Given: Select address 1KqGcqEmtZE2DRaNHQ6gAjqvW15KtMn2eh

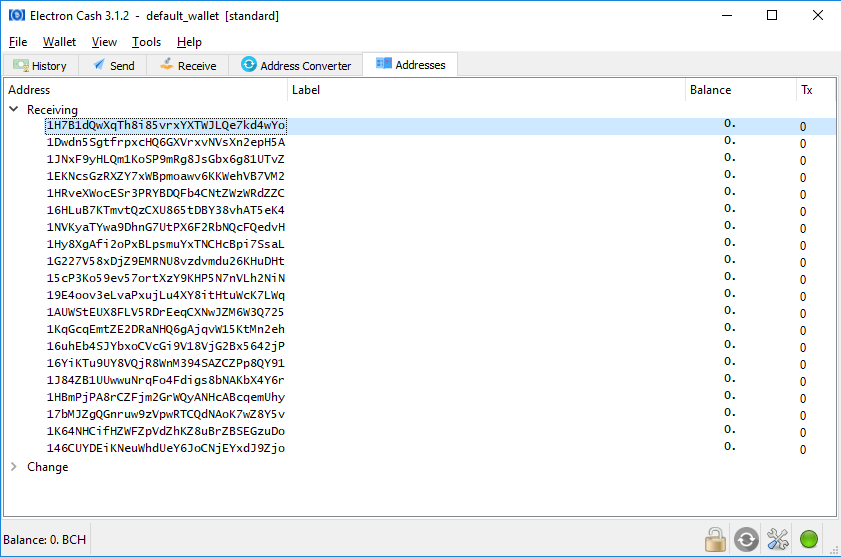Looking at the screenshot, I should point(166,329).
